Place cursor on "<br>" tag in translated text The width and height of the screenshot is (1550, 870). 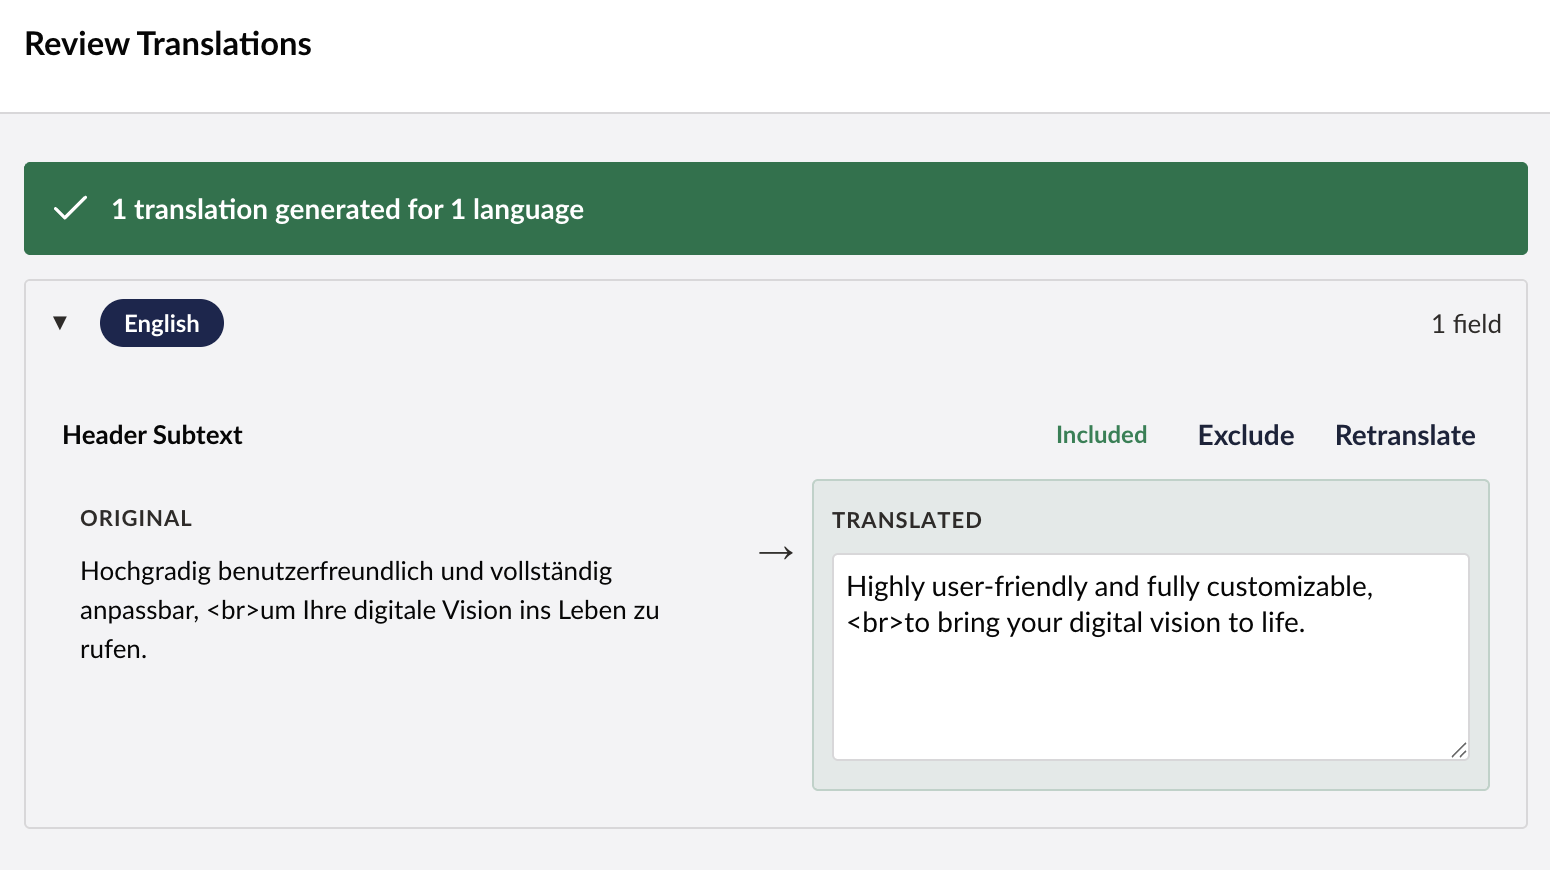pos(874,623)
